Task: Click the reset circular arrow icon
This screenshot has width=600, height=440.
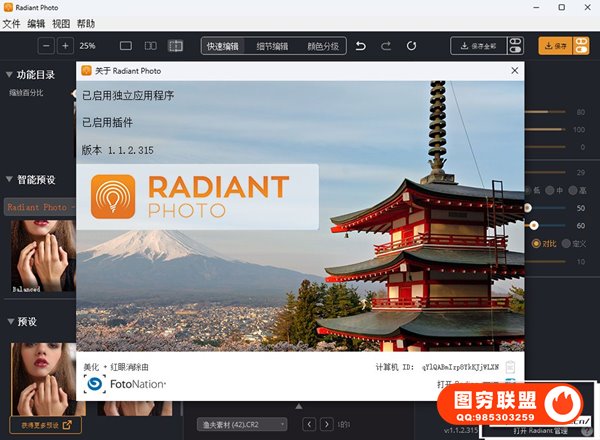Action: click(x=411, y=46)
